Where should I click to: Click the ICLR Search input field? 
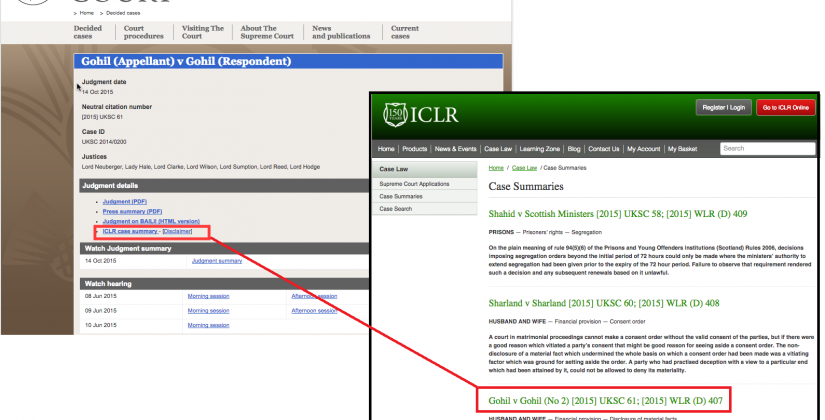(766, 149)
